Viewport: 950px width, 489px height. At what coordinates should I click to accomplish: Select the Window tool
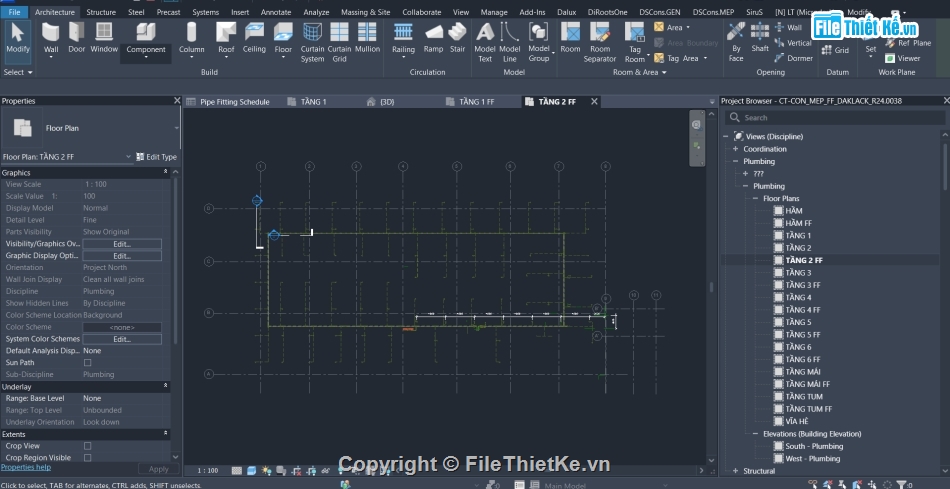pos(104,38)
